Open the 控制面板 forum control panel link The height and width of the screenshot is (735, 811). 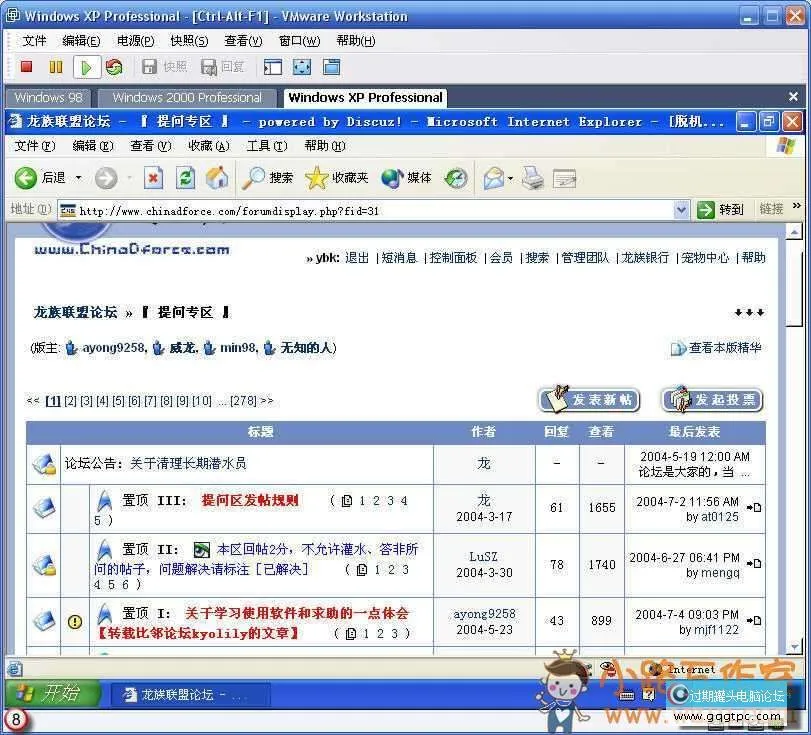coord(454,257)
